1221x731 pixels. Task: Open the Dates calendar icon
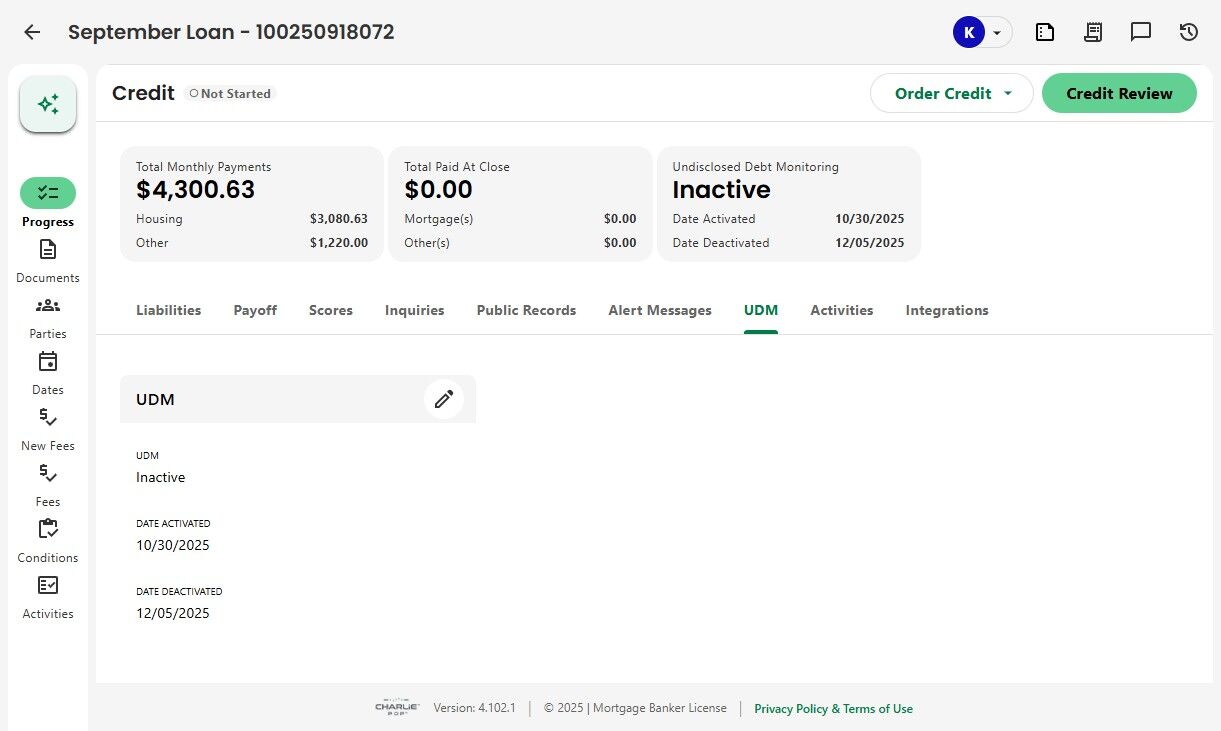point(48,362)
